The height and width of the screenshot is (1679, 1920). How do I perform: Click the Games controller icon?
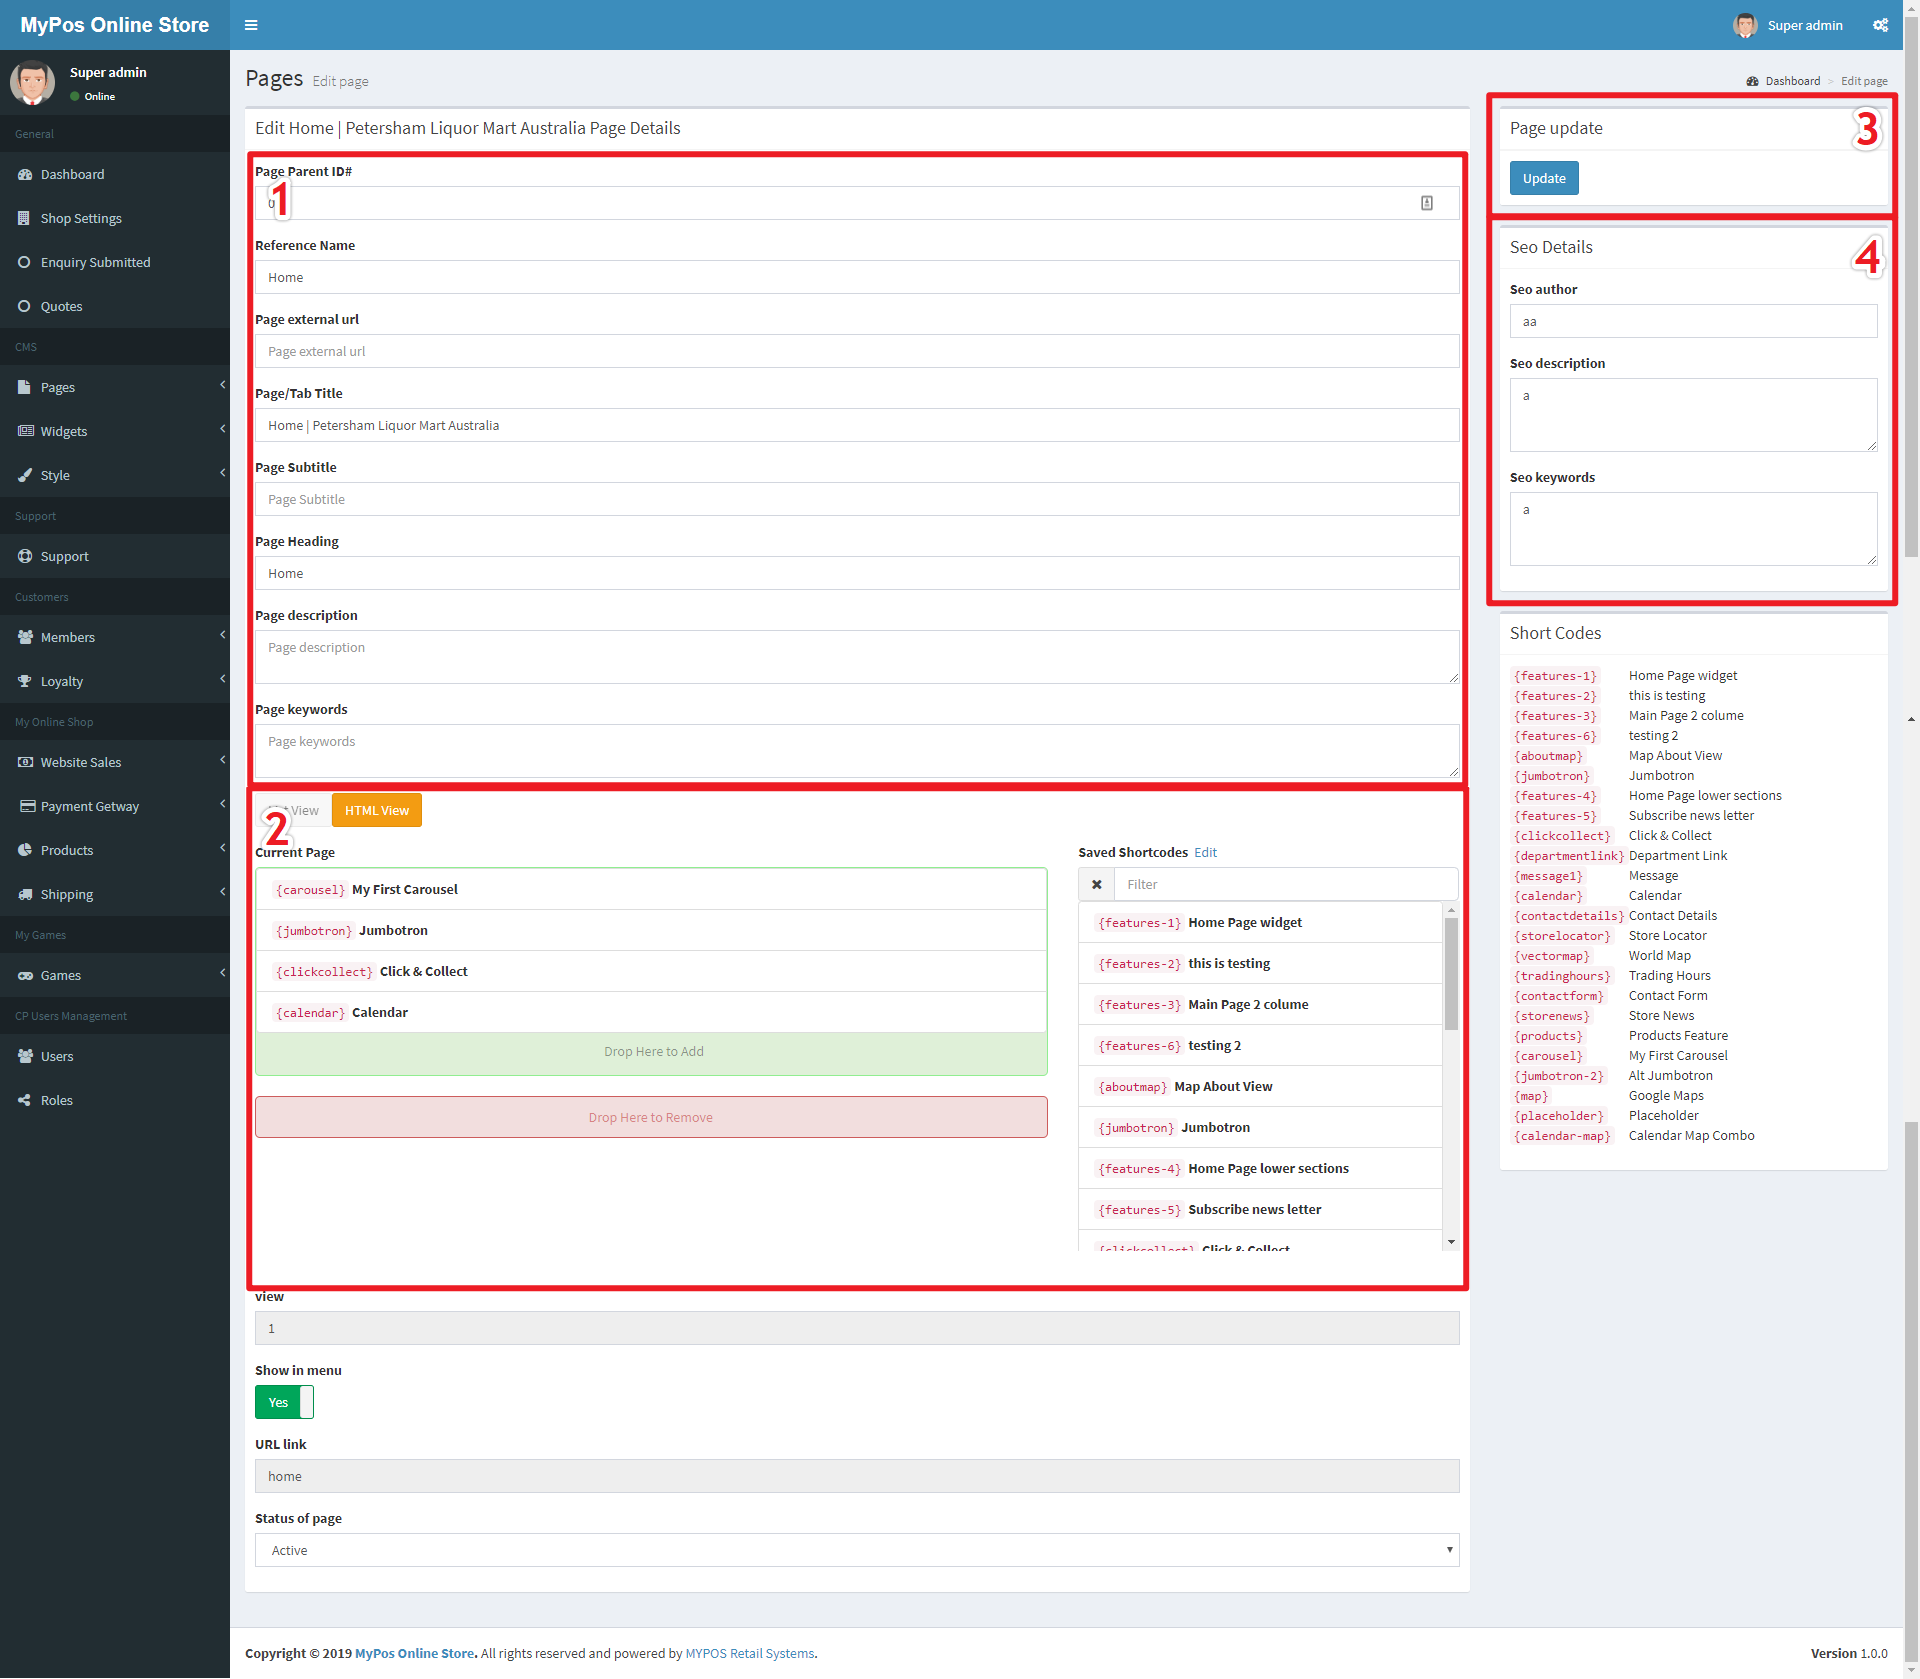pyautogui.click(x=25, y=975)
